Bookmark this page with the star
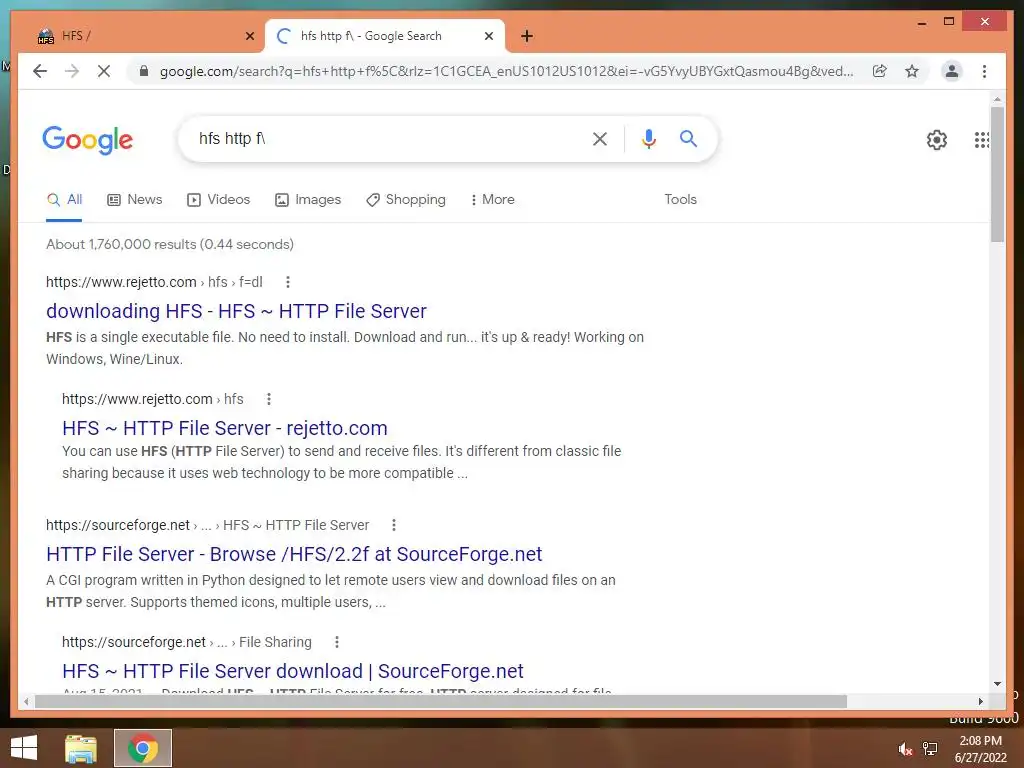 point(912,71)
